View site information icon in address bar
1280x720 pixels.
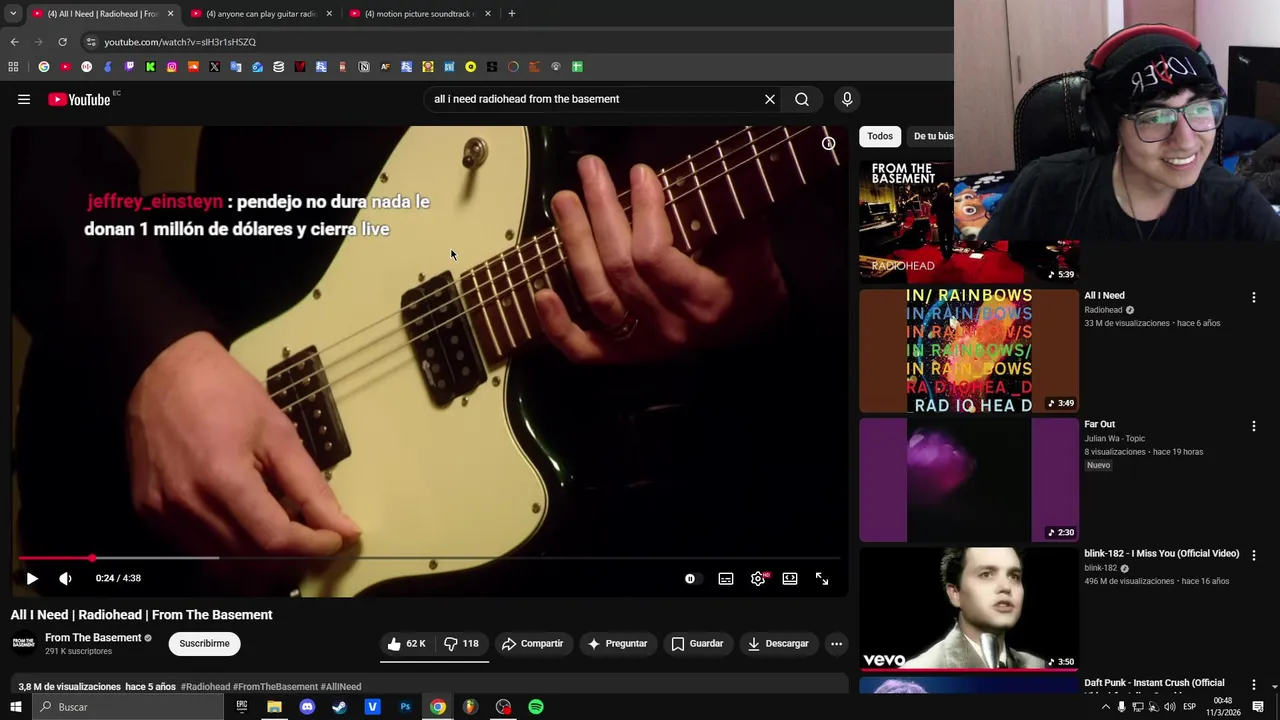(91, 42)
